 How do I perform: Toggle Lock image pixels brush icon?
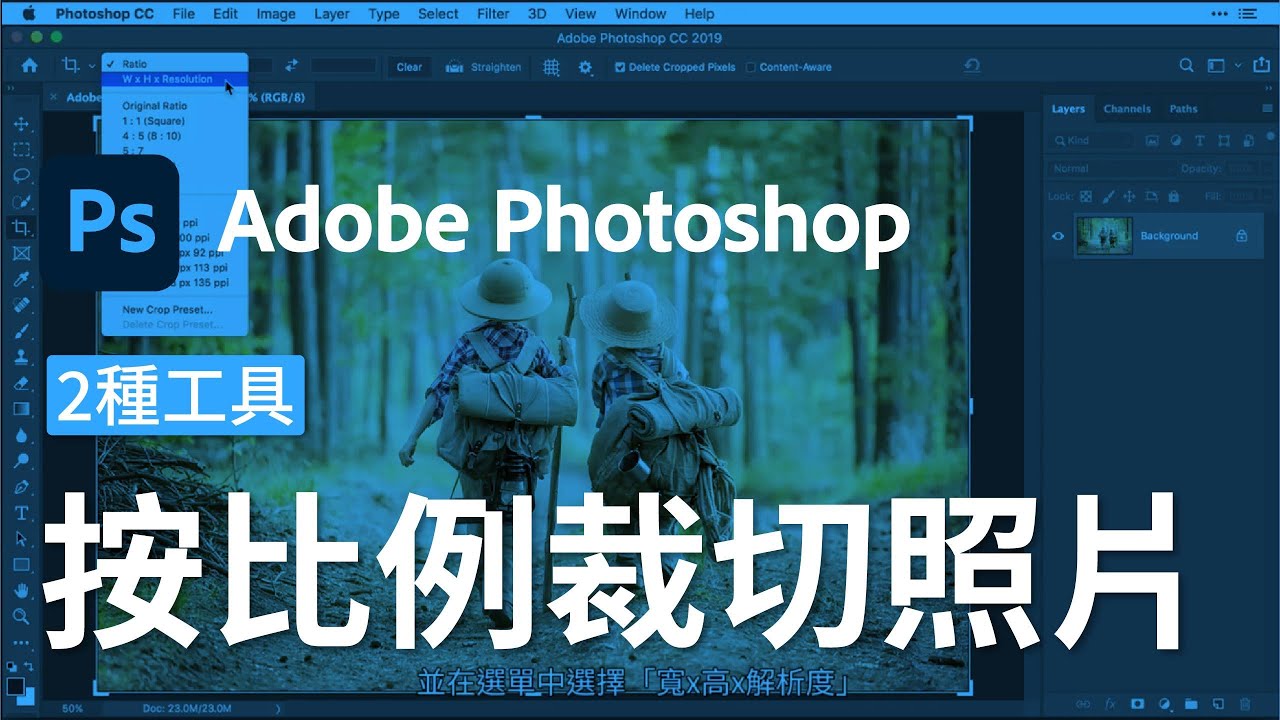coord(1108,197)
